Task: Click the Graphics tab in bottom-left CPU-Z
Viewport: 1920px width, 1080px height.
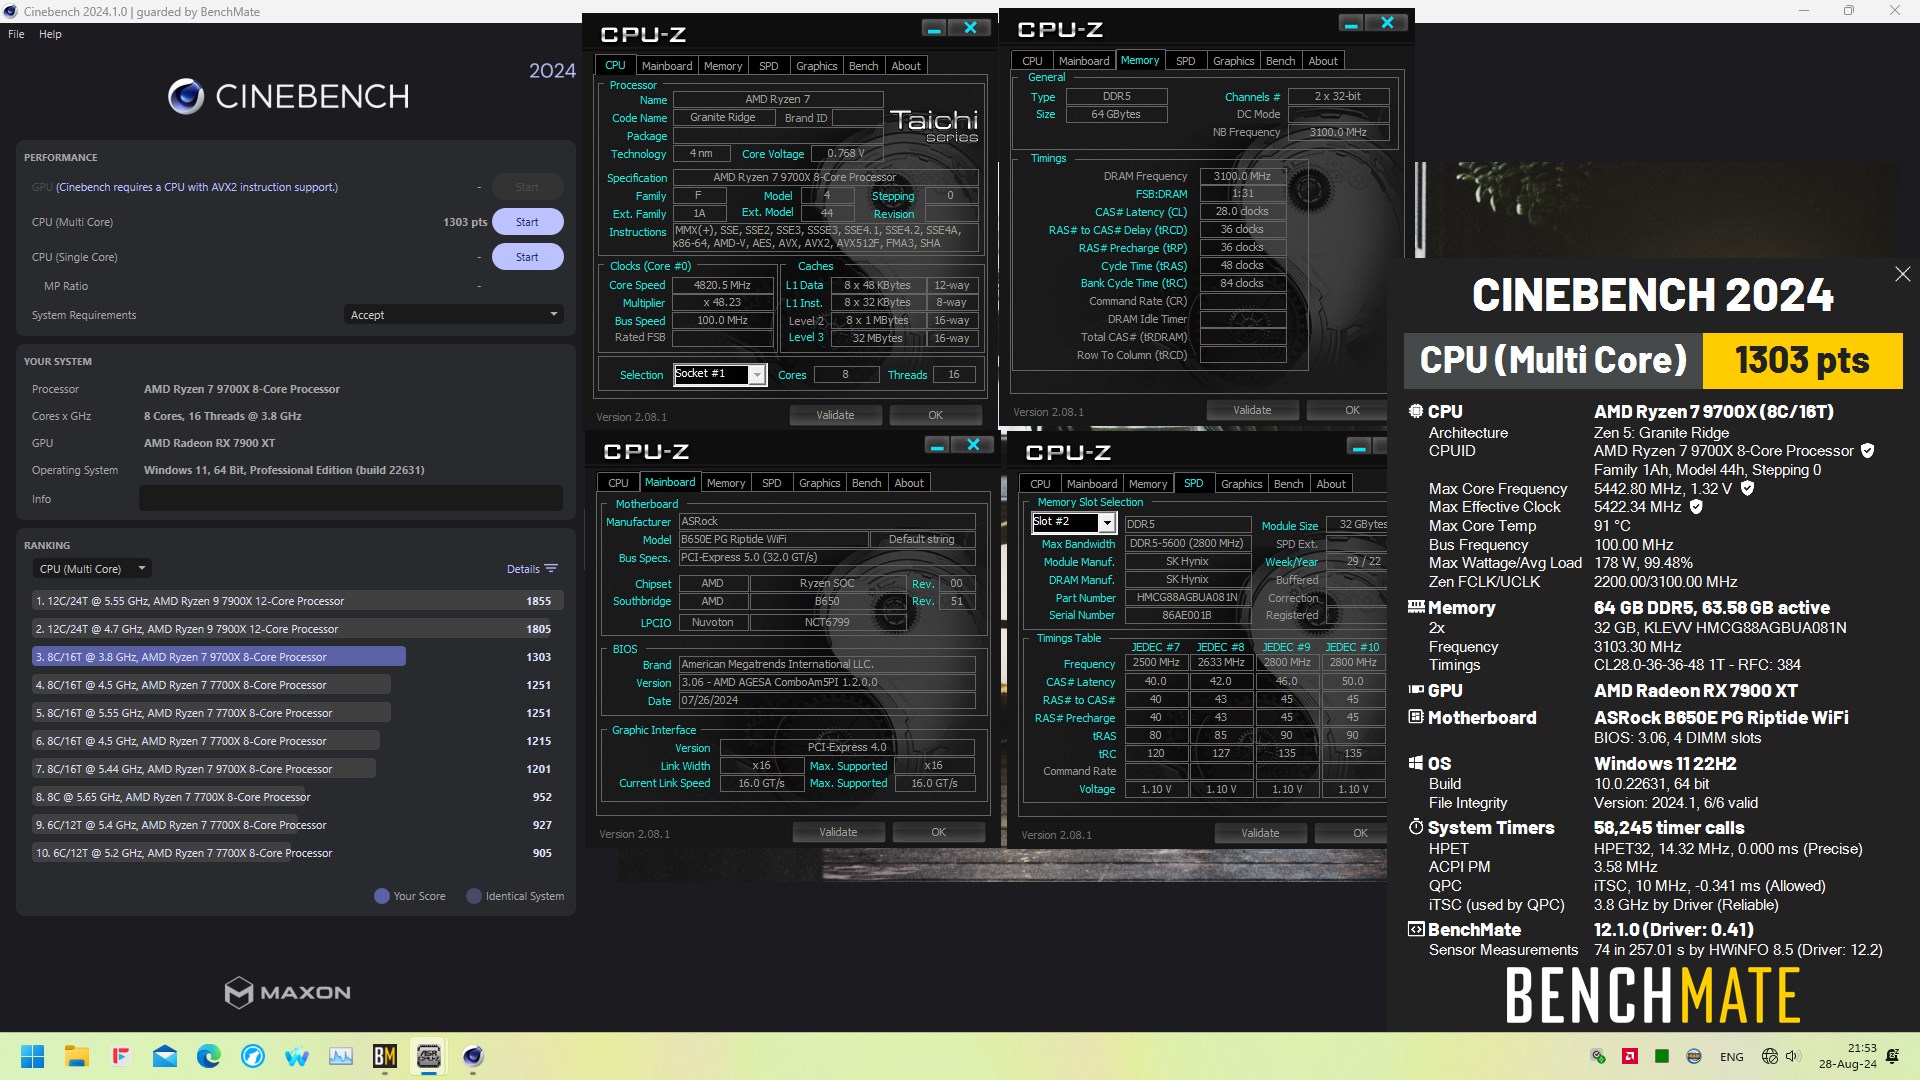Action: point(818,481)
